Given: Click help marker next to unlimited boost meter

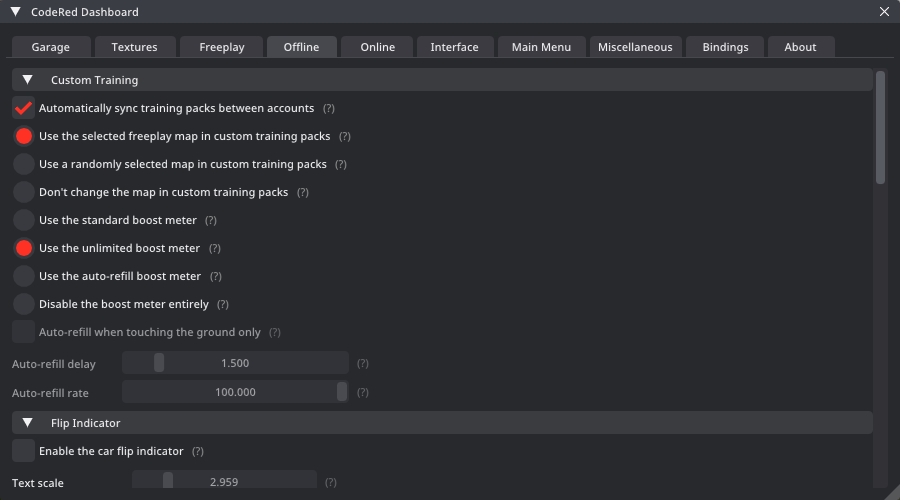Looking at the screenshot, I should tap(214, 248).
